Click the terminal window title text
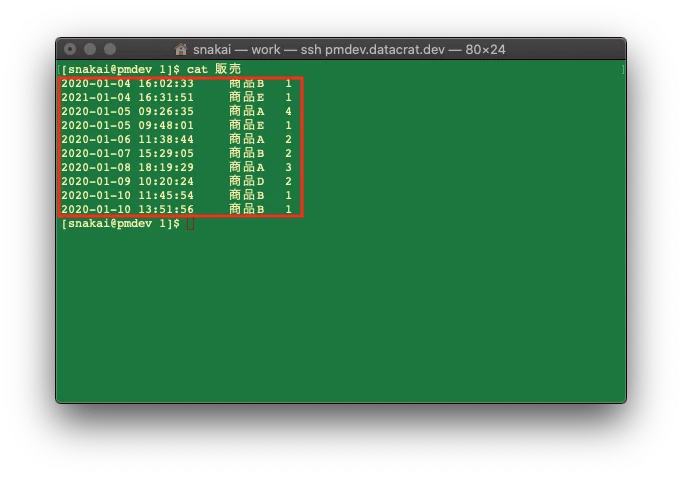682x477 pixels. [x=349, y=50]
